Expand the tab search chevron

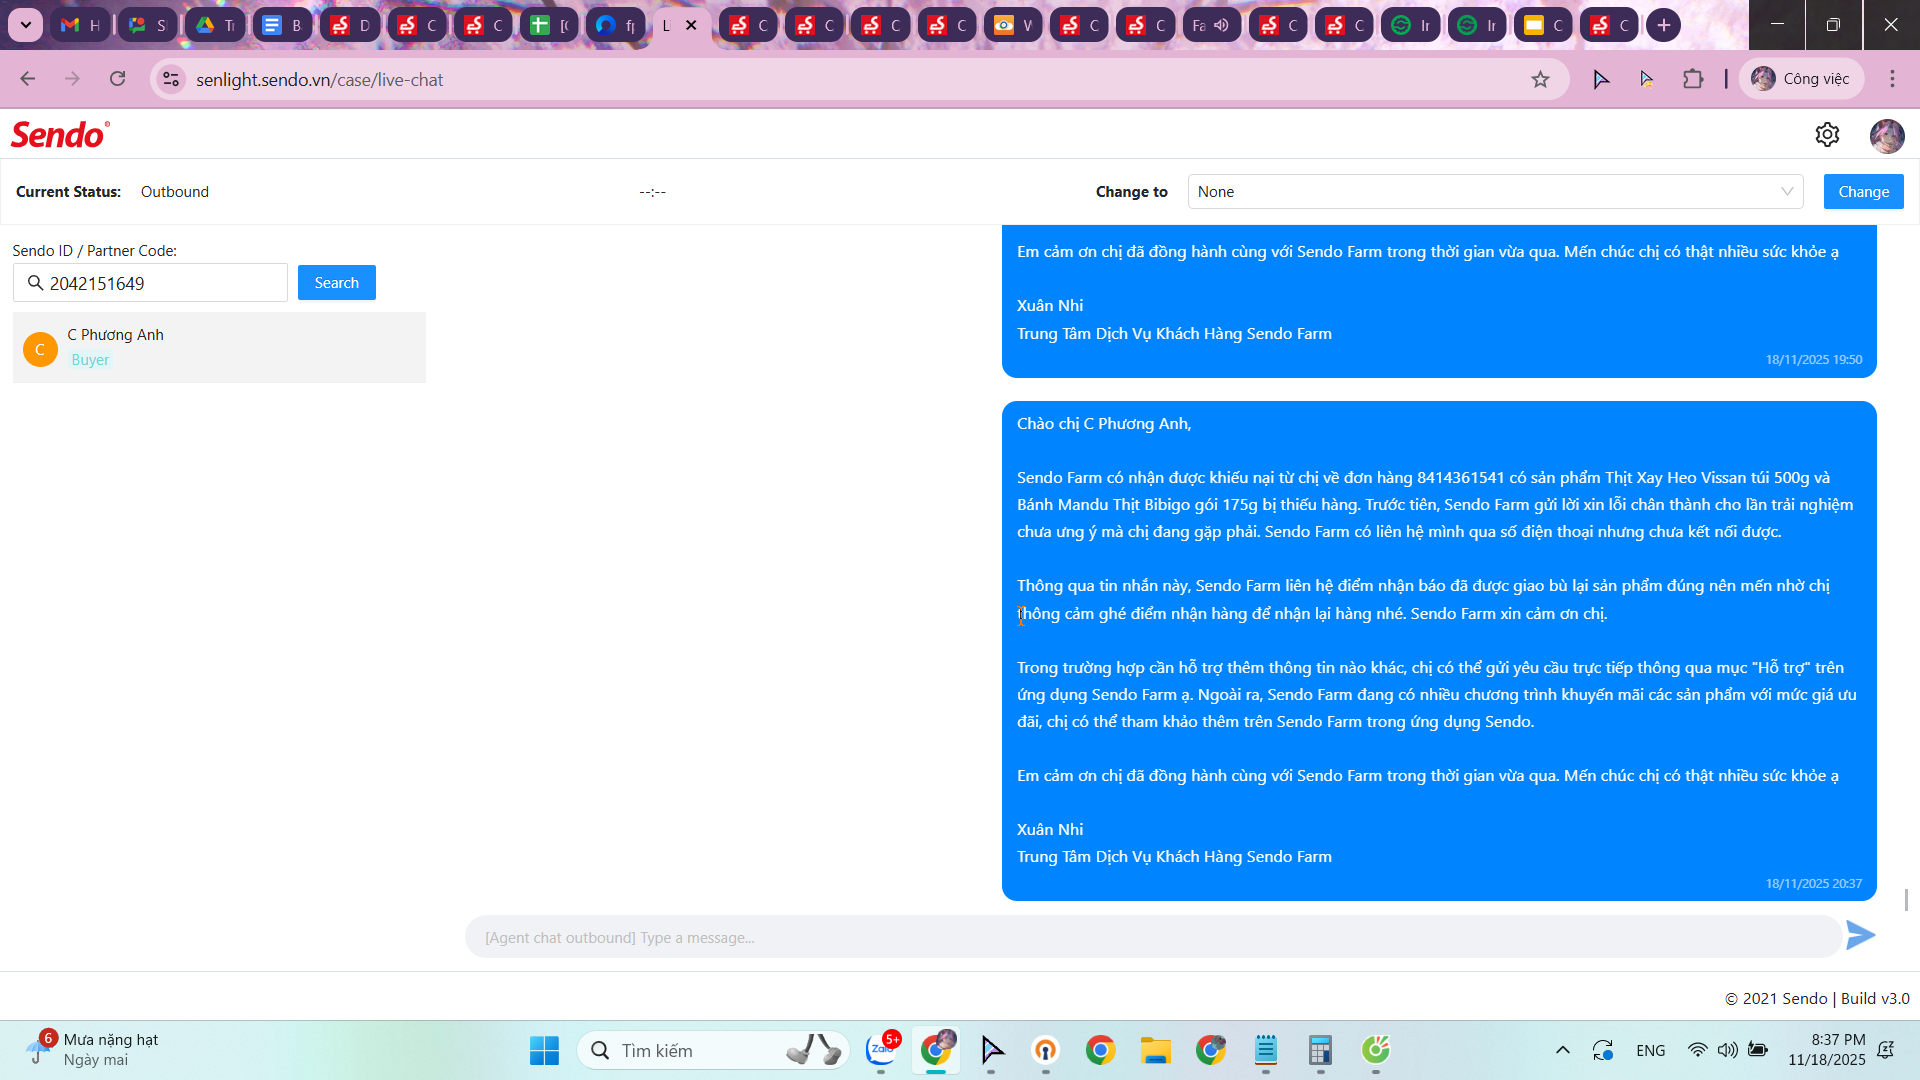click(26, 25)
